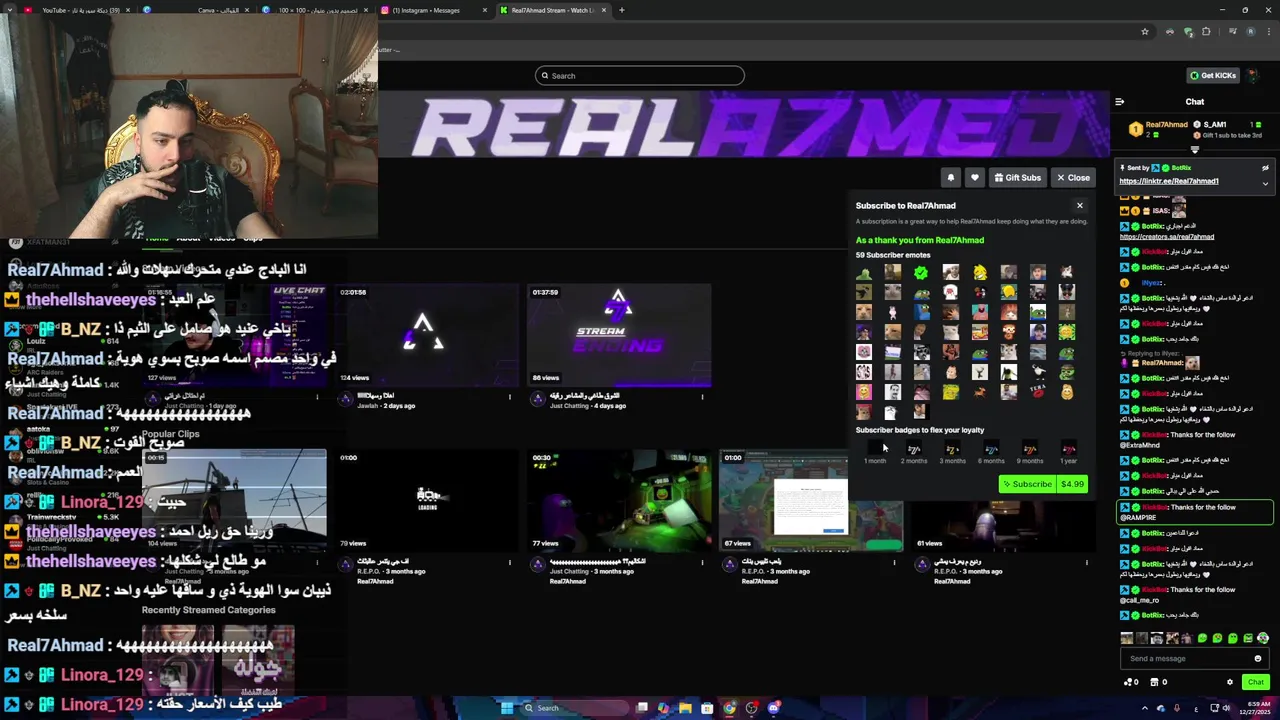Screen dimensions: 1280x720
Task: Select the TERA red lips subscriber emote
Action: [x=1038, y=392]
